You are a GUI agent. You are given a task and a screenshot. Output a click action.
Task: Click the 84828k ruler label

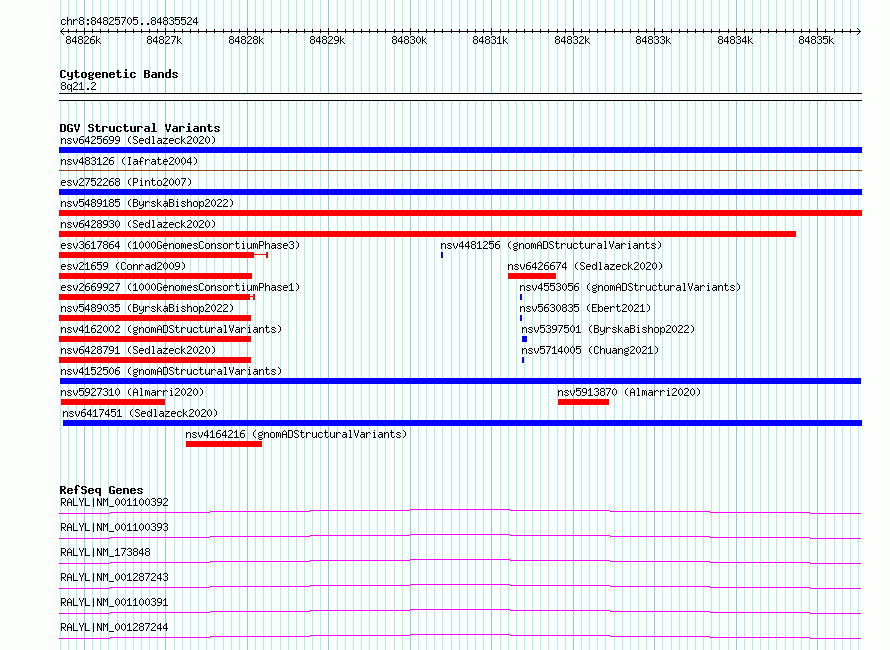[x=246, y=40]
